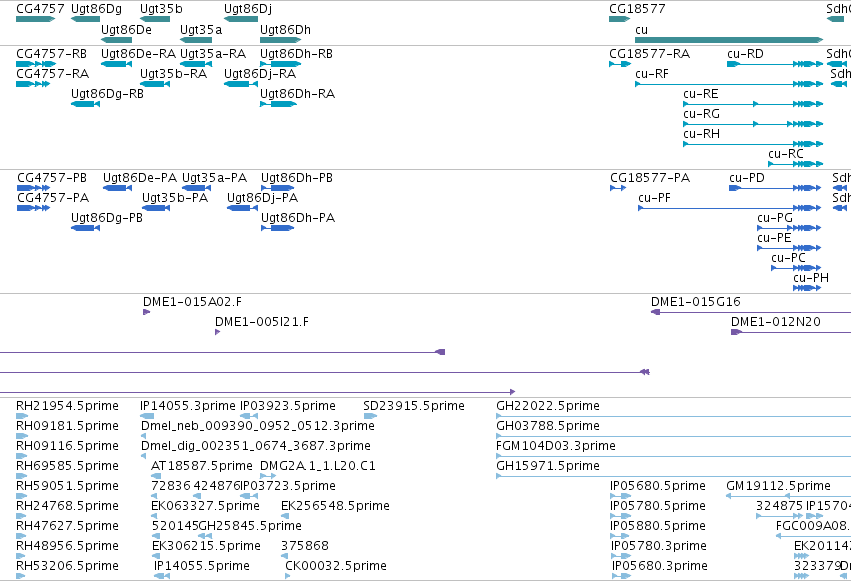Click the cu-RF transcript label
The image size is (851, 581).
(x=652, y=74)
